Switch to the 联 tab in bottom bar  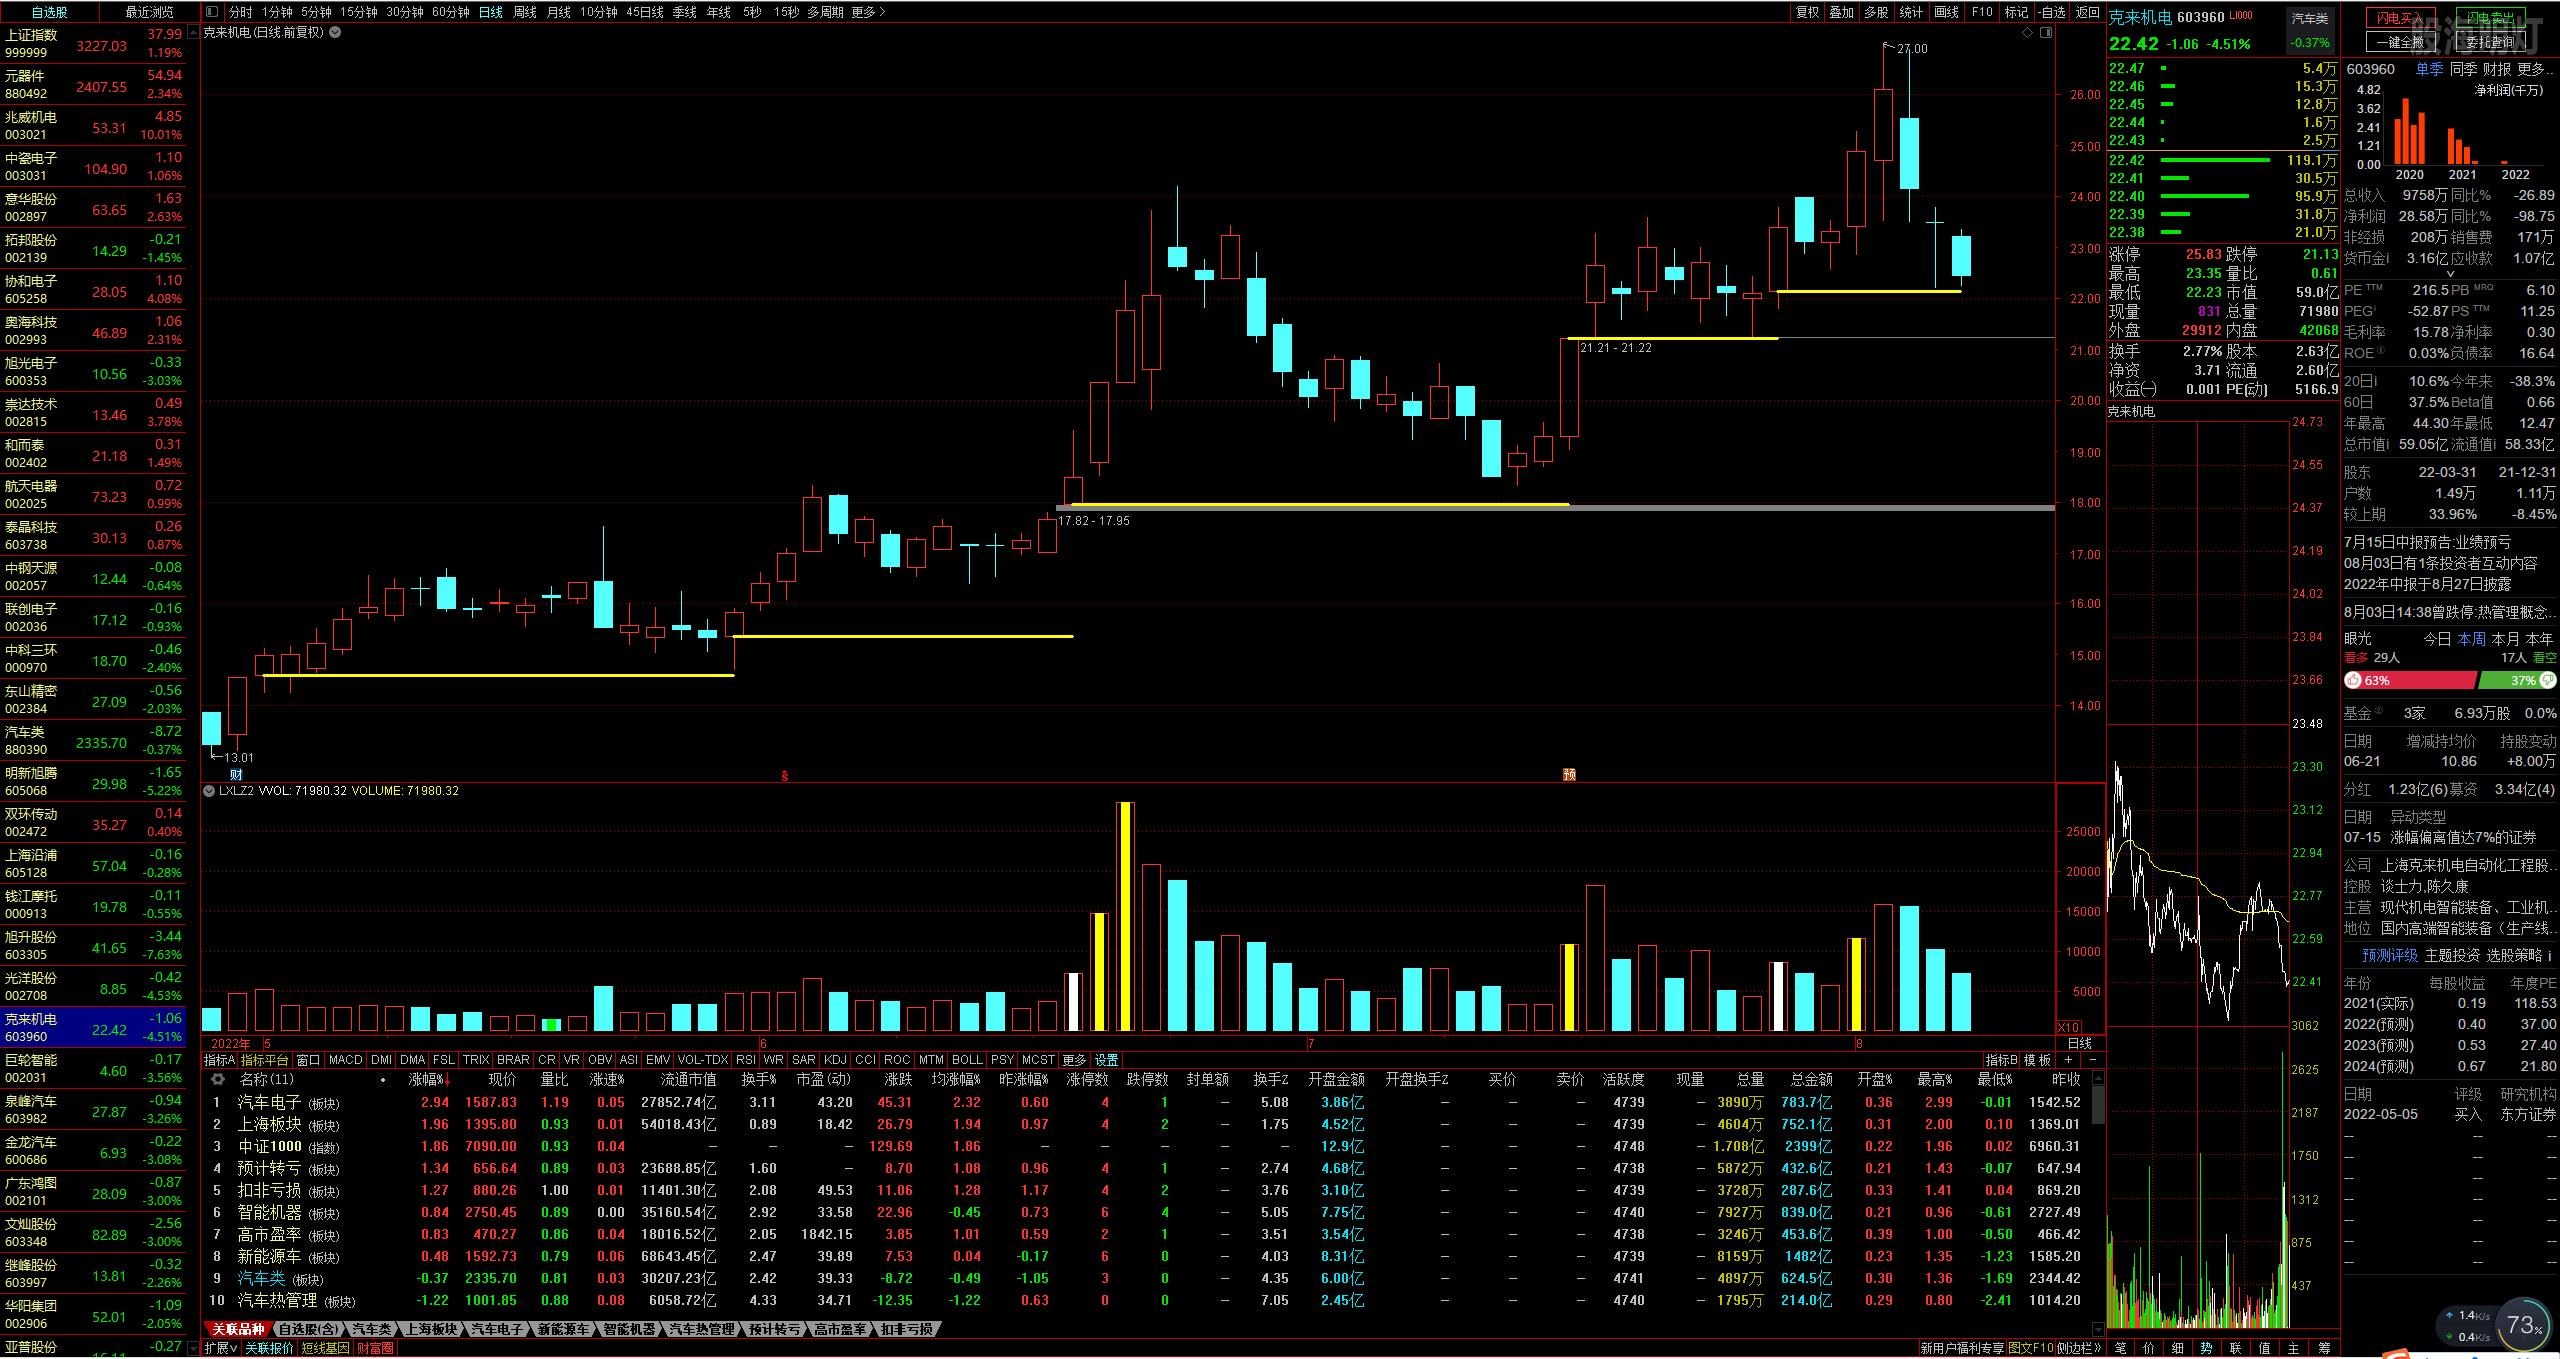(2236, 1348)
